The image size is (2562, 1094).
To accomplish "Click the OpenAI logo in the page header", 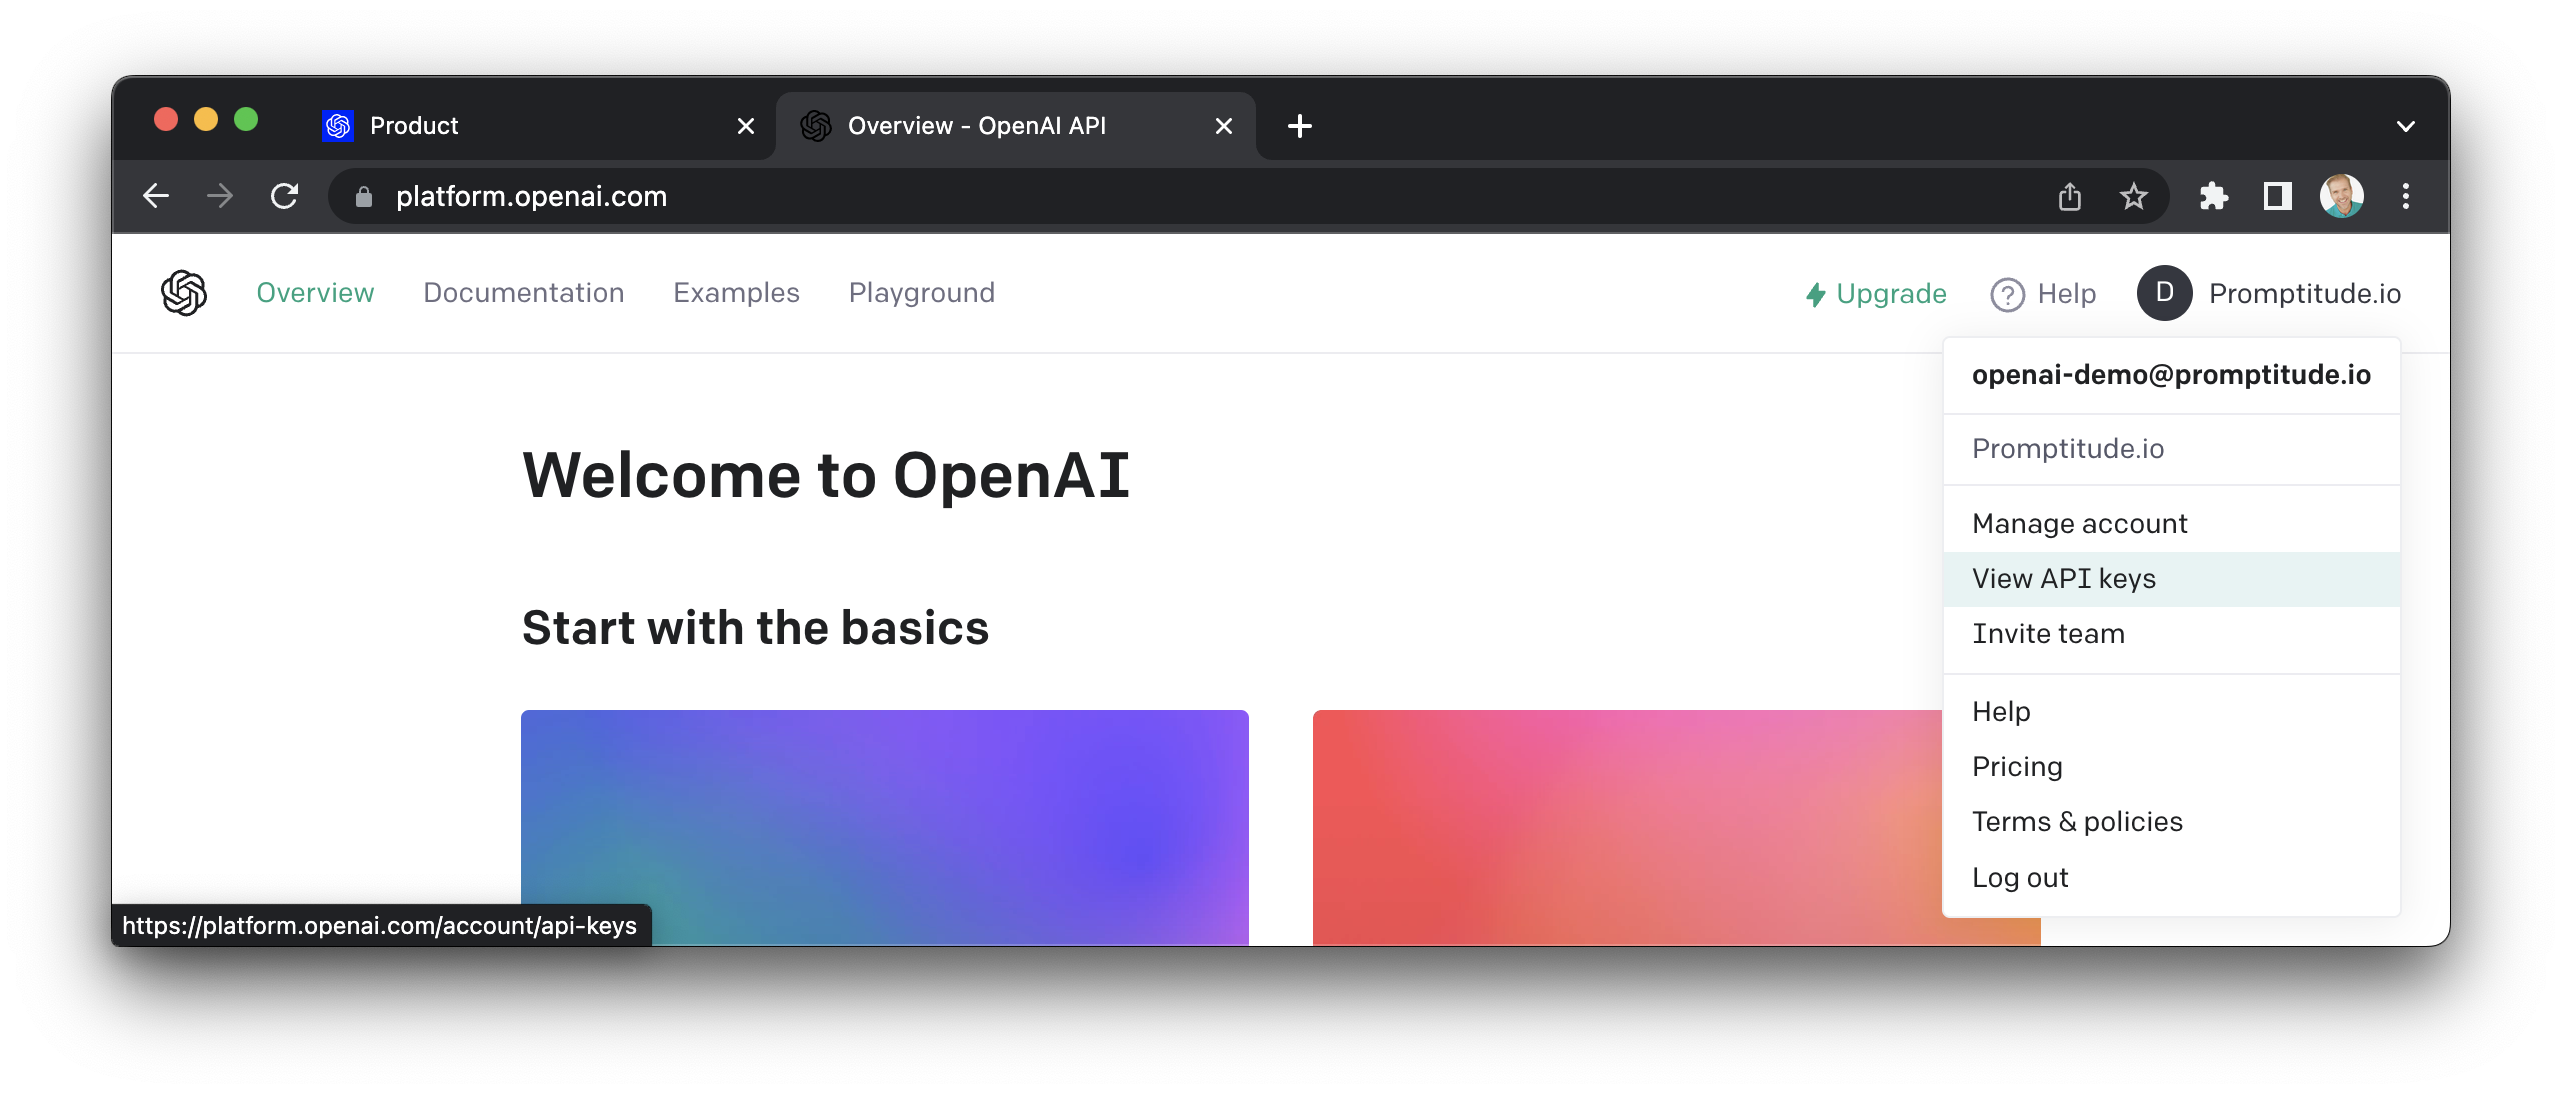I will (x=184, y=293).
